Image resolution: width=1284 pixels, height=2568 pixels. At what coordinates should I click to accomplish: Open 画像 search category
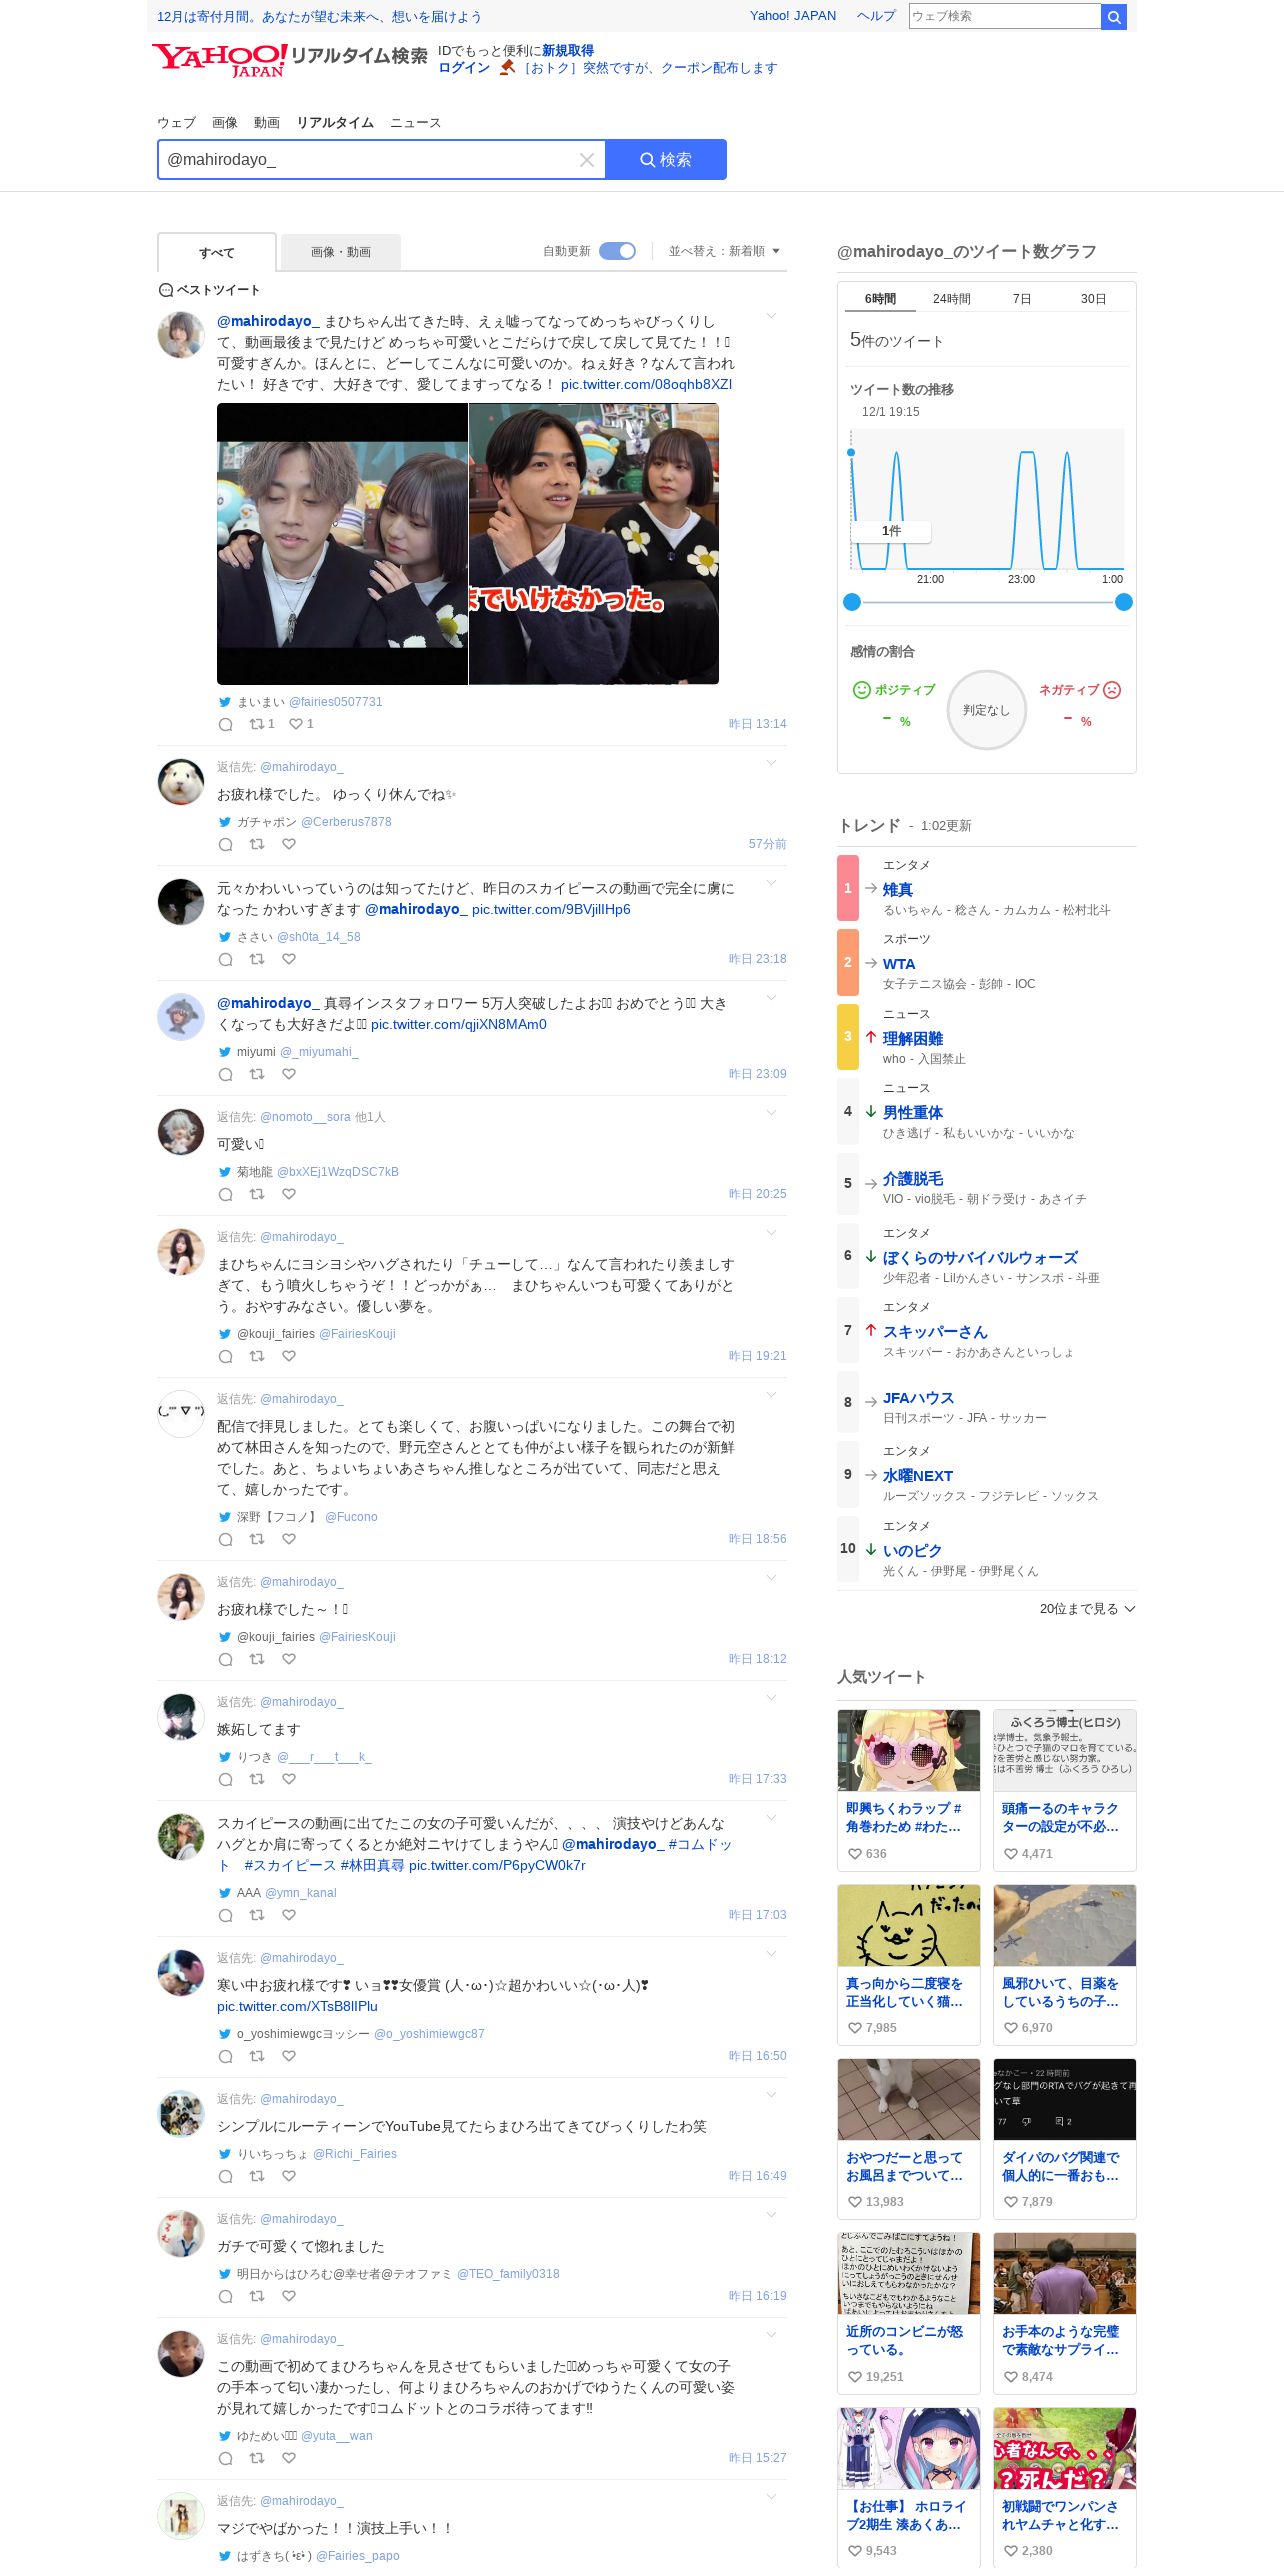pyautogui.click(x=225, y=123)
